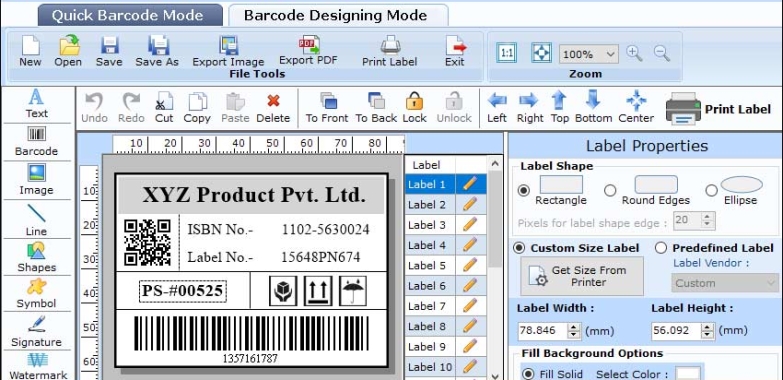The height and width of the screenshot is (380, 783).
Task: Set zoom to actual size 1:1
Action: pos(506,53)
